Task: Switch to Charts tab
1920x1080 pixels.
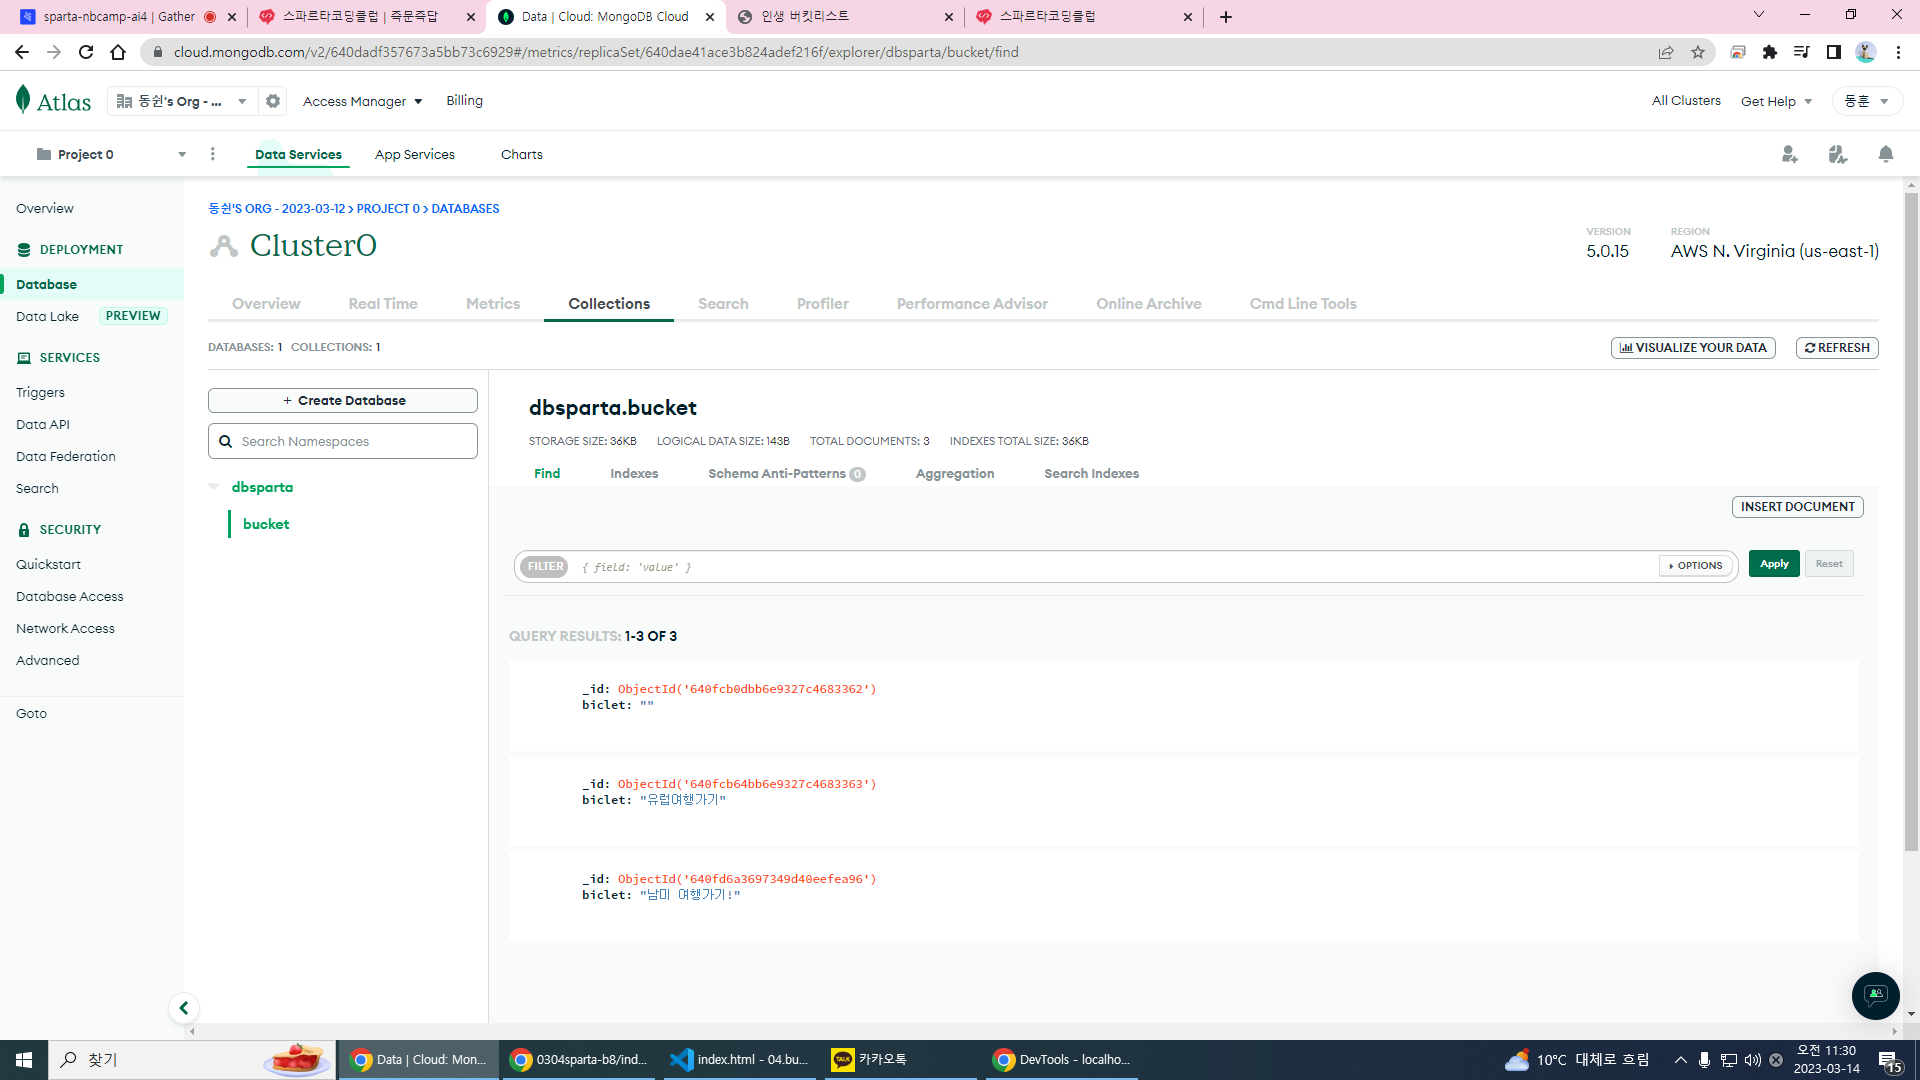Action: point(522,154)
